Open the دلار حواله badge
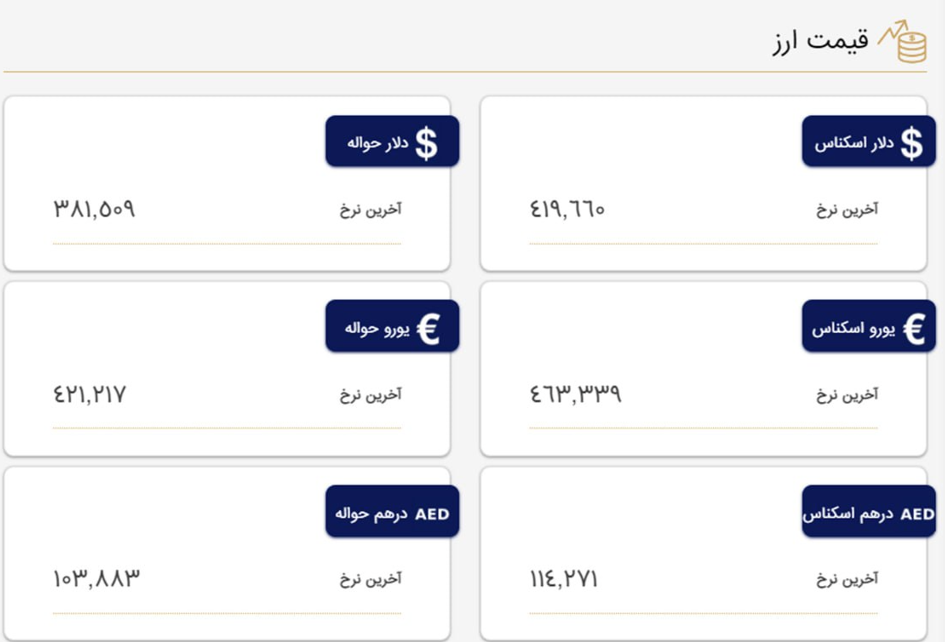945x642 pixels. pyautogui.click(x=392, y=141)
